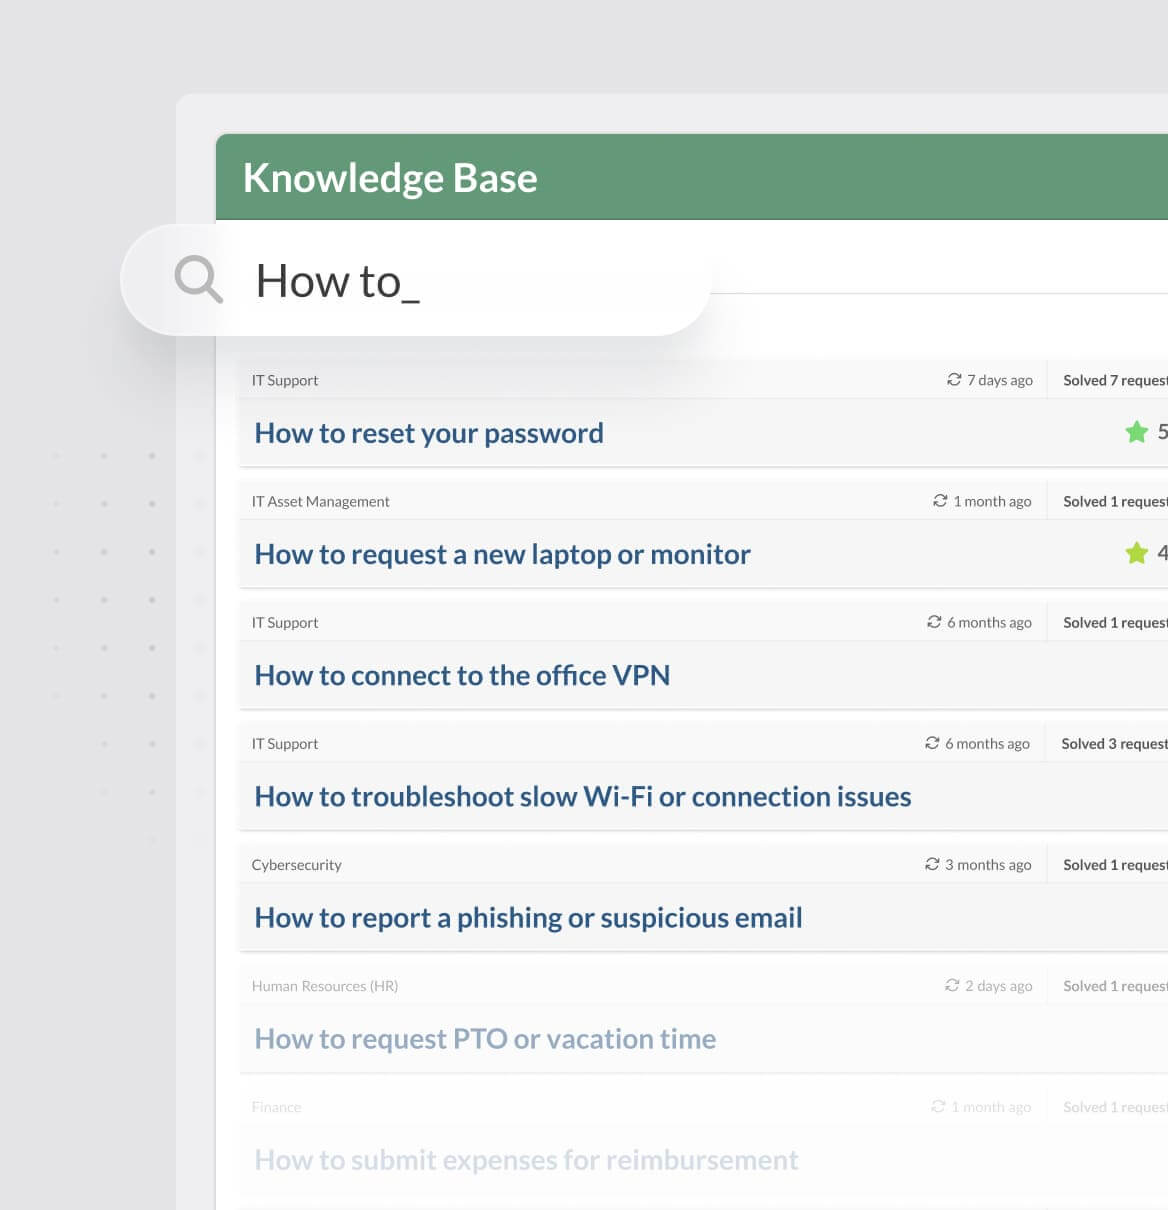Screen dimensions: 1168x1210
Task: Select the IT Support category label
Action: pos(285,380)
